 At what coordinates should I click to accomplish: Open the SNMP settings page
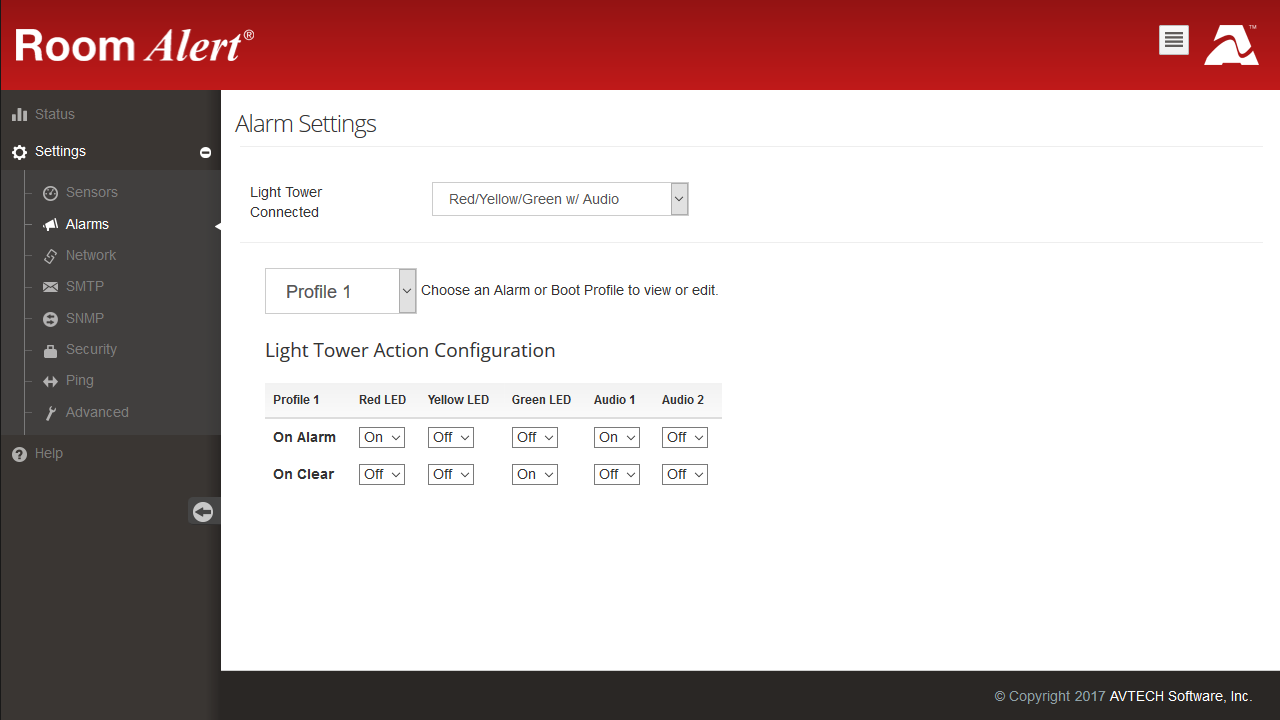coord(85,318)
